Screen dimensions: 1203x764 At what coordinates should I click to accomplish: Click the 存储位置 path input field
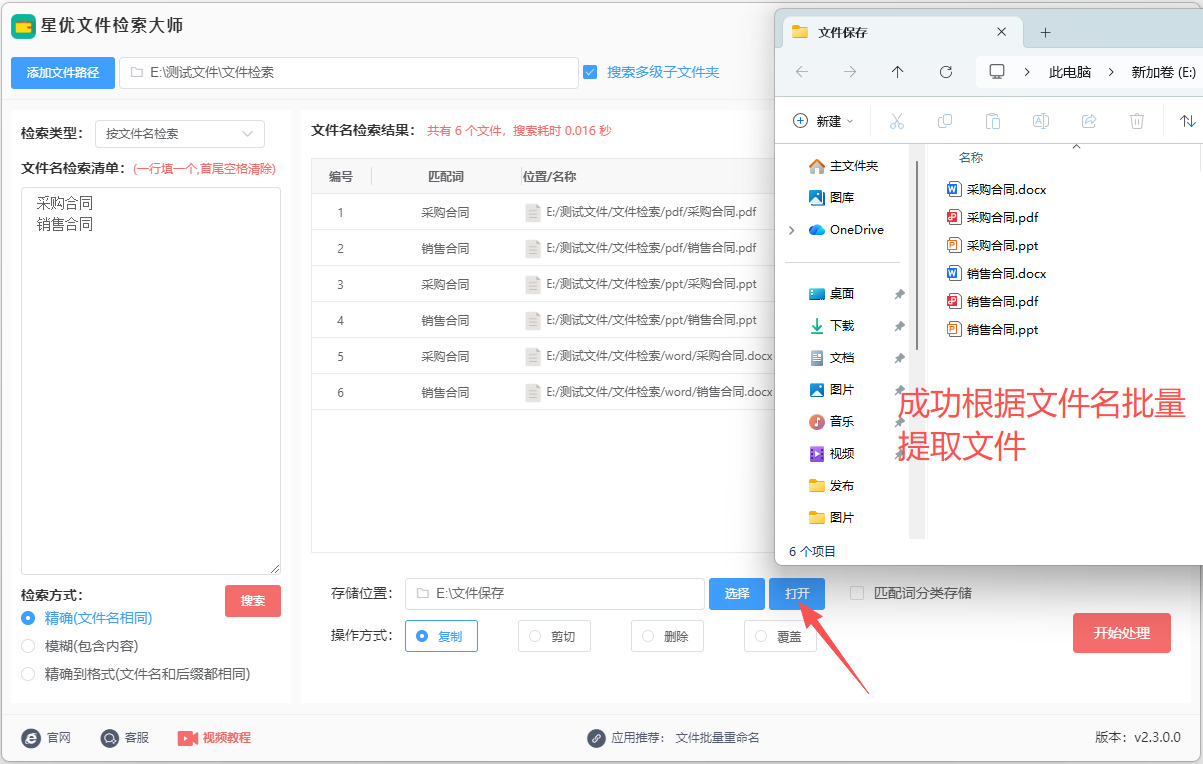(x=555, y=593)
